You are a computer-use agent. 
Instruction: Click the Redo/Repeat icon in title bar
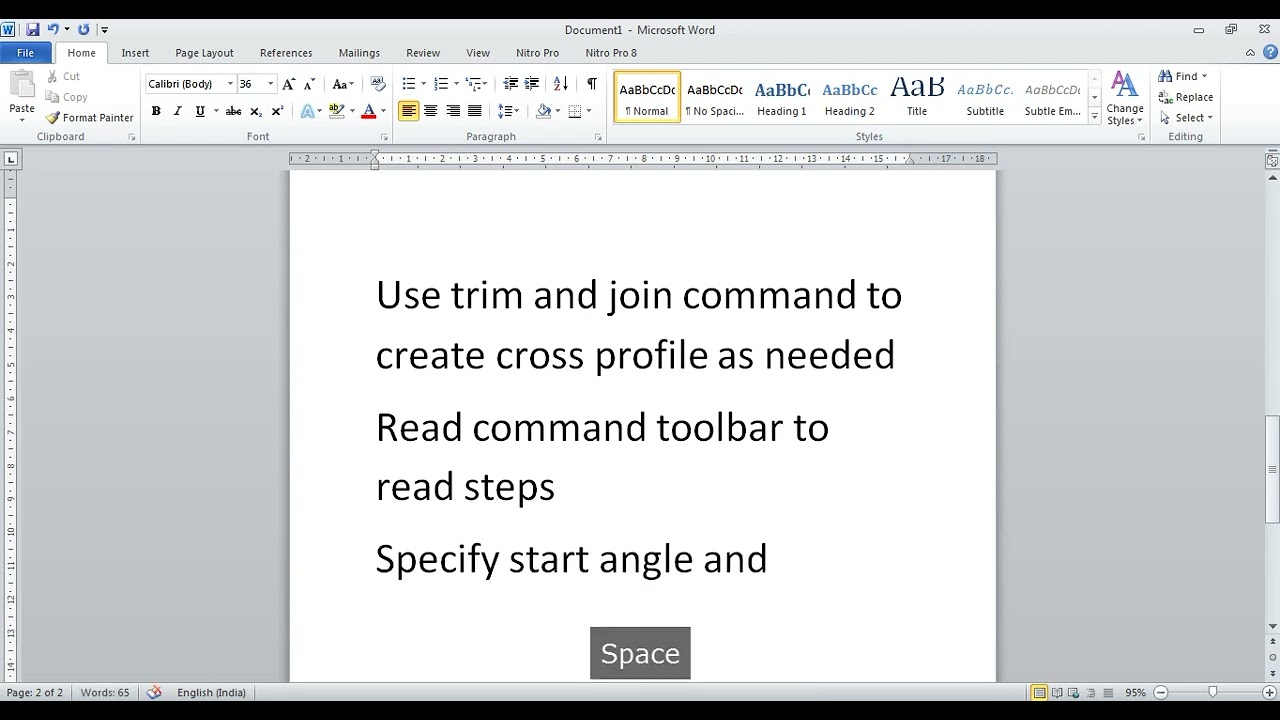[x=83, y=30]
